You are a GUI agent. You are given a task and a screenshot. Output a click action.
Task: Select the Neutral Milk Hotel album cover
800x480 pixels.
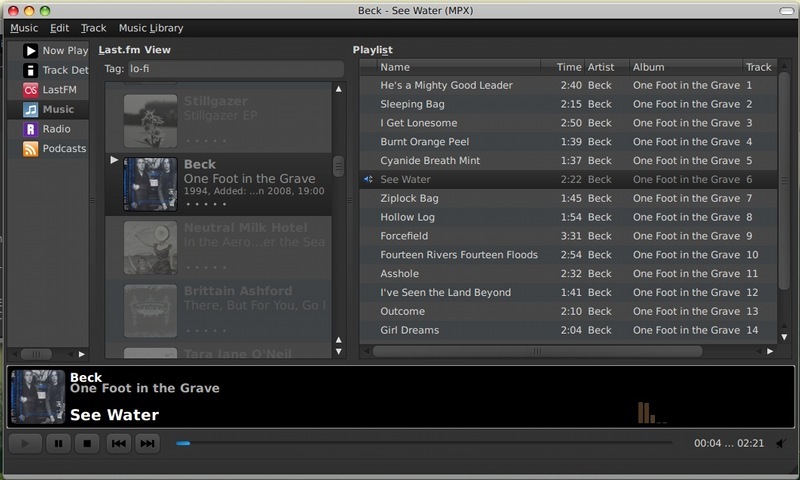pos(151,247)
